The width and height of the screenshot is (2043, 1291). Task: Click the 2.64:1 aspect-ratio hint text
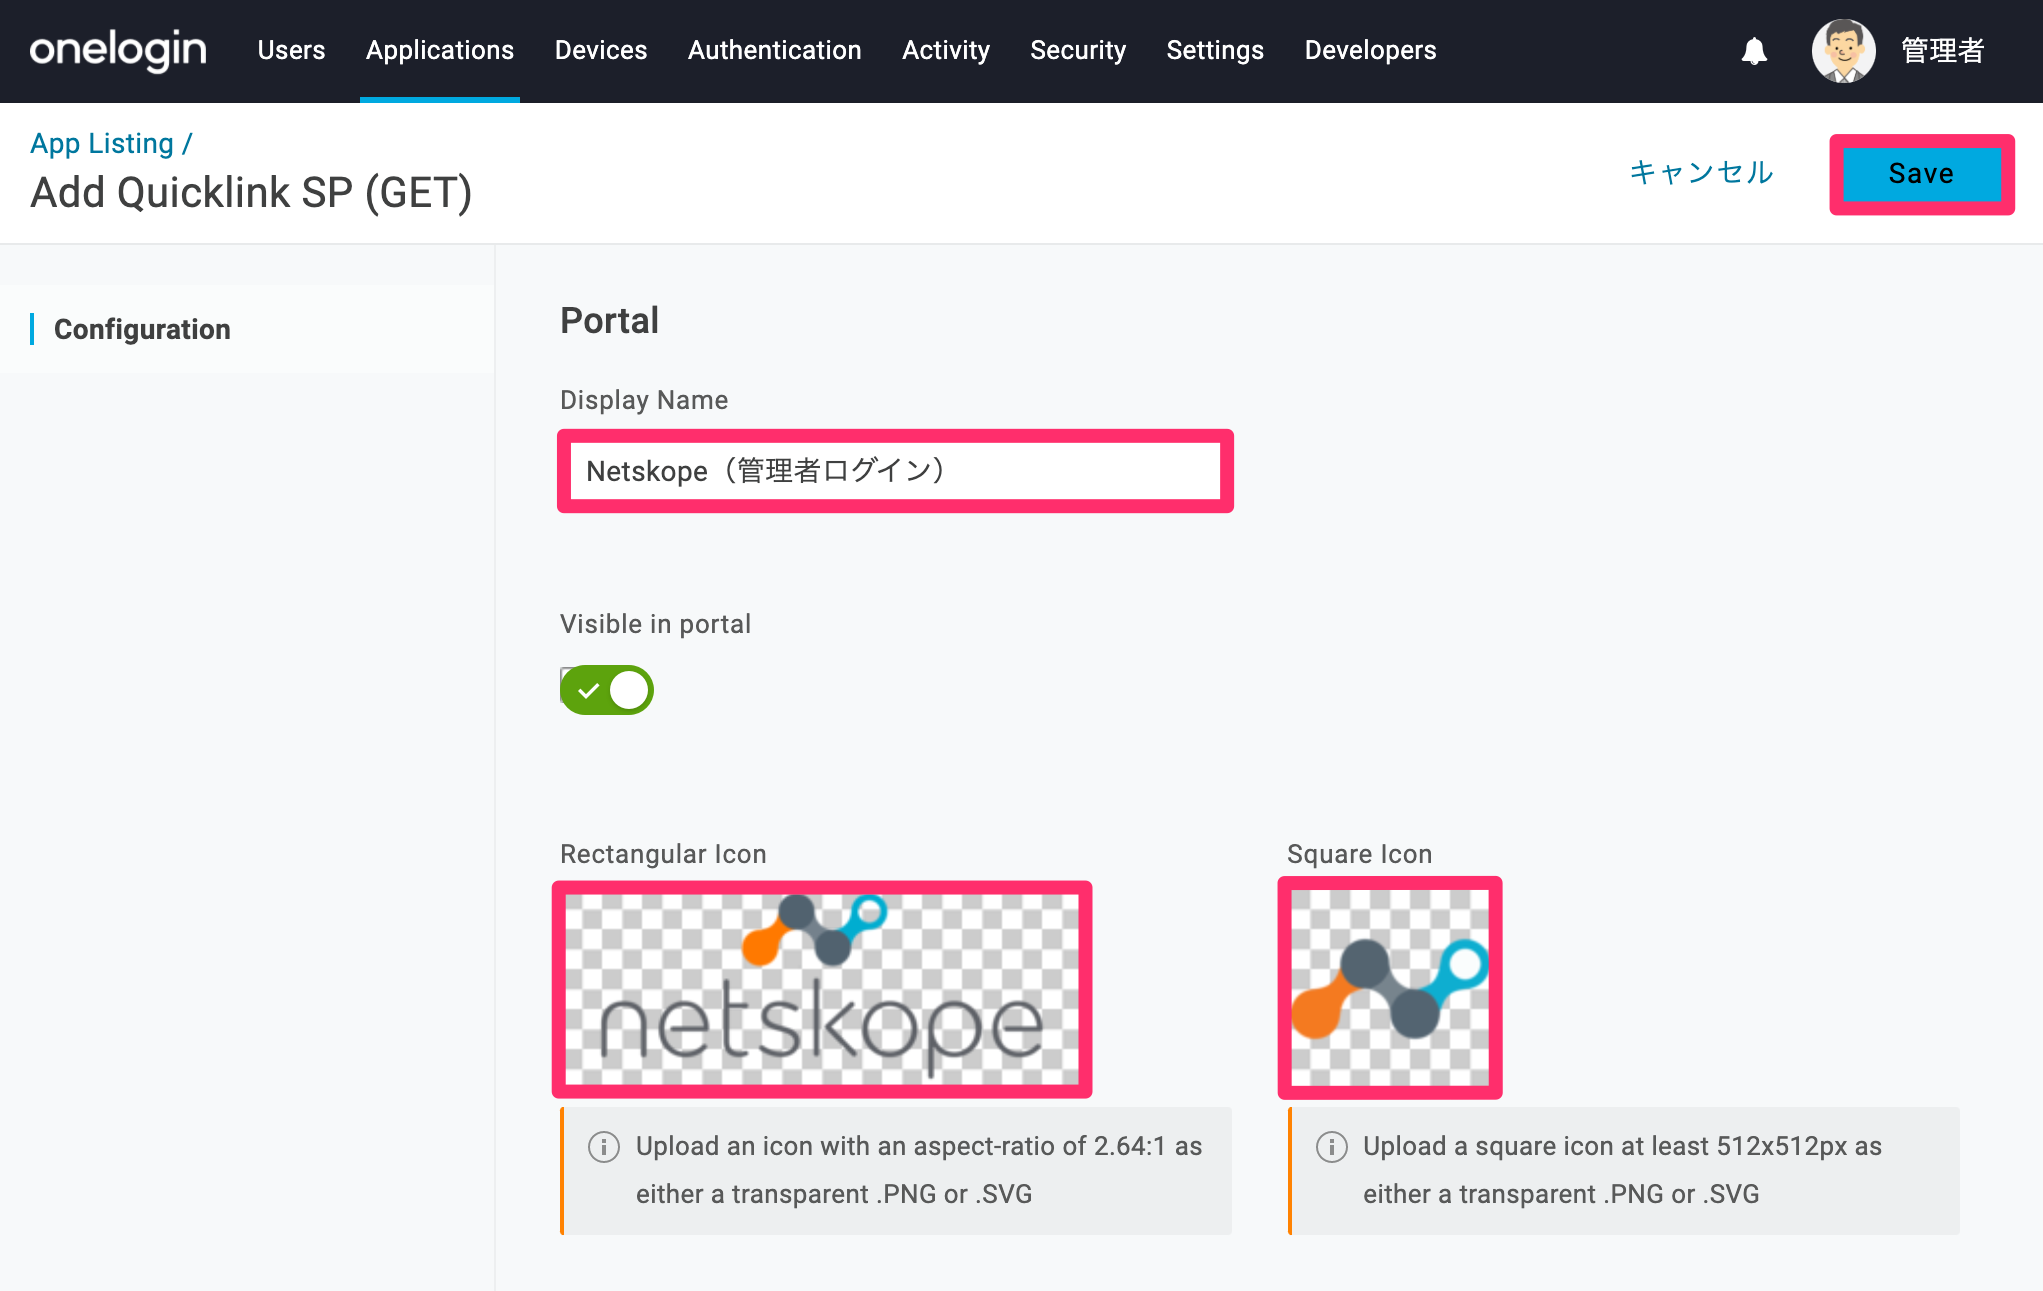pyautogui.click(x=919, y=1170)
